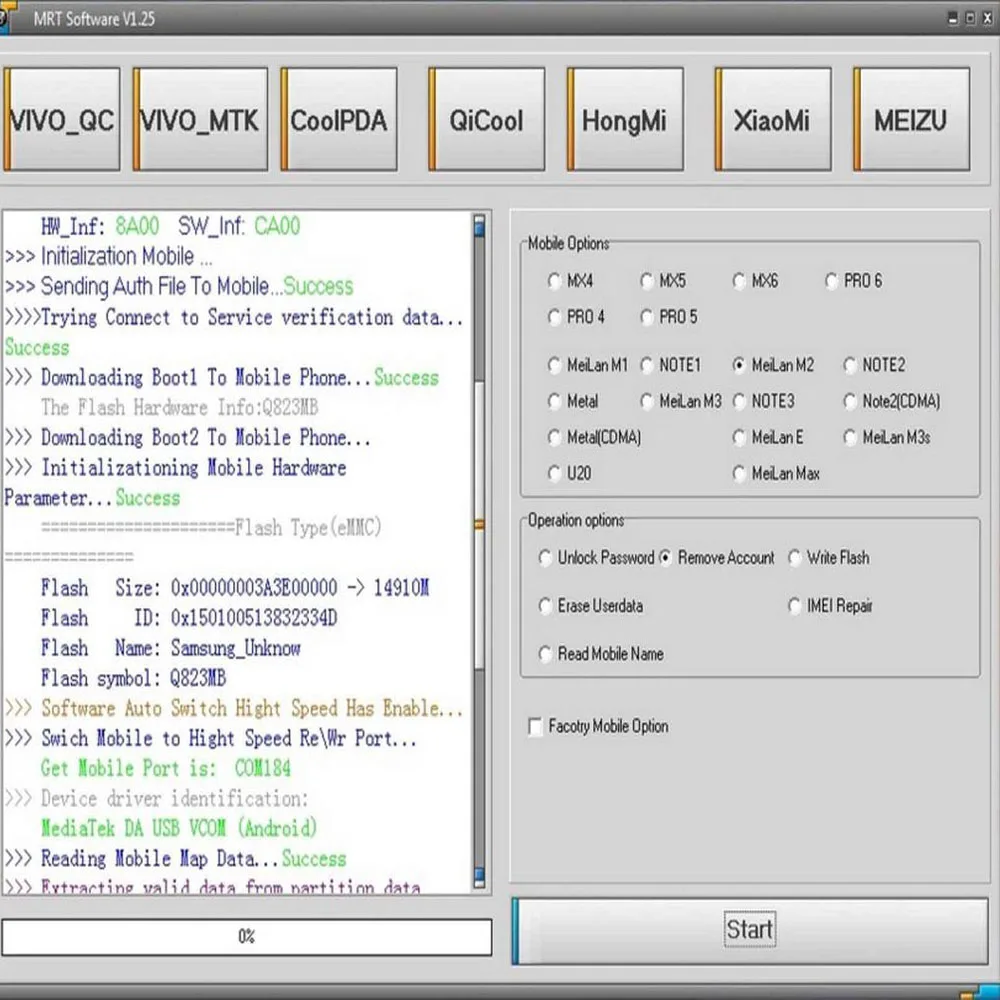Enable the Facotry Mobile Option checkbox
This screenshot has height=1000, width=1000.
click(x=598, y=727)
